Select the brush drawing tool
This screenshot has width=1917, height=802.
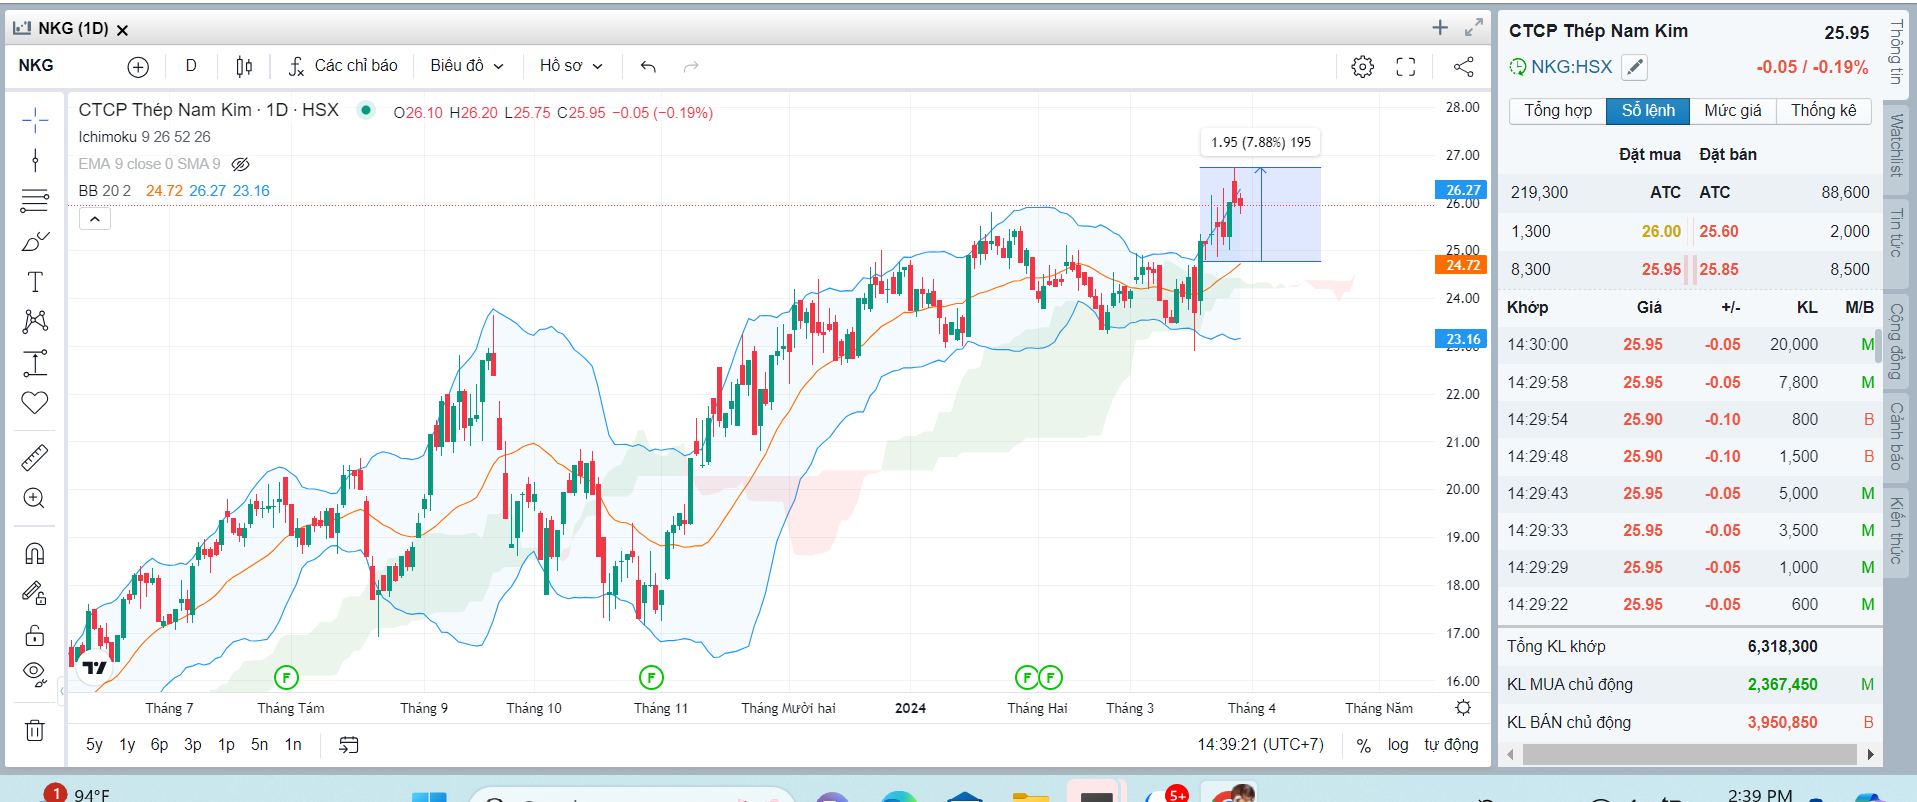pos(35,242)
